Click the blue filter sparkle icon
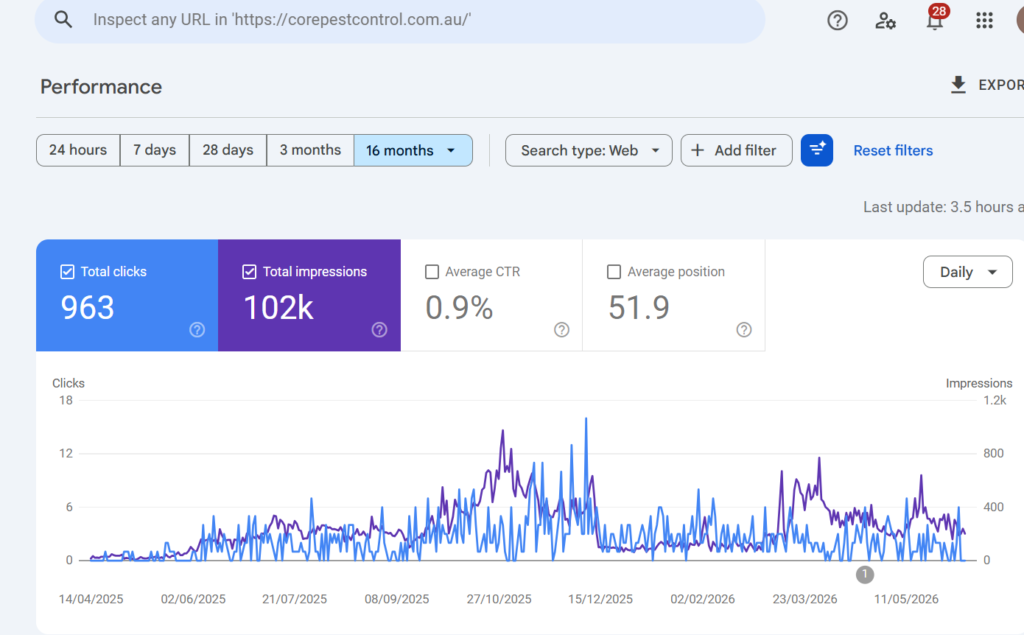Viewport: 1024px width, 635px height. 817,150
